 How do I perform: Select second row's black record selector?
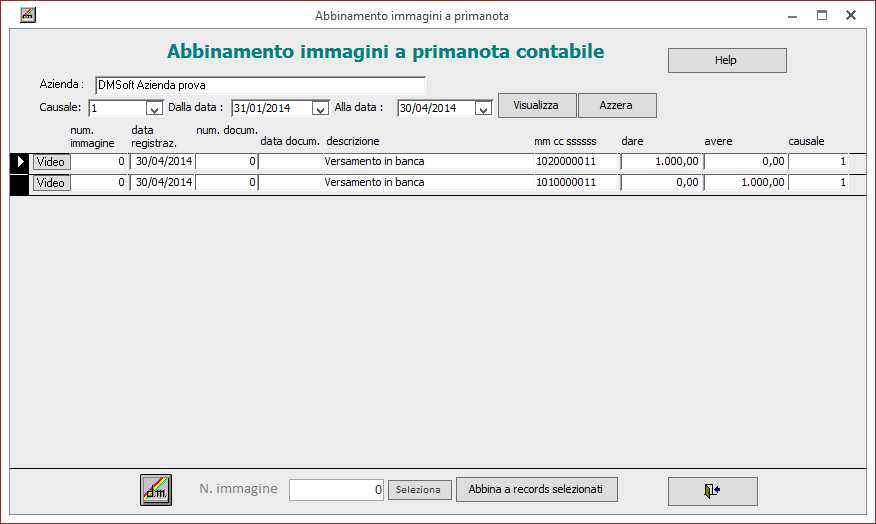click(20, 183)
